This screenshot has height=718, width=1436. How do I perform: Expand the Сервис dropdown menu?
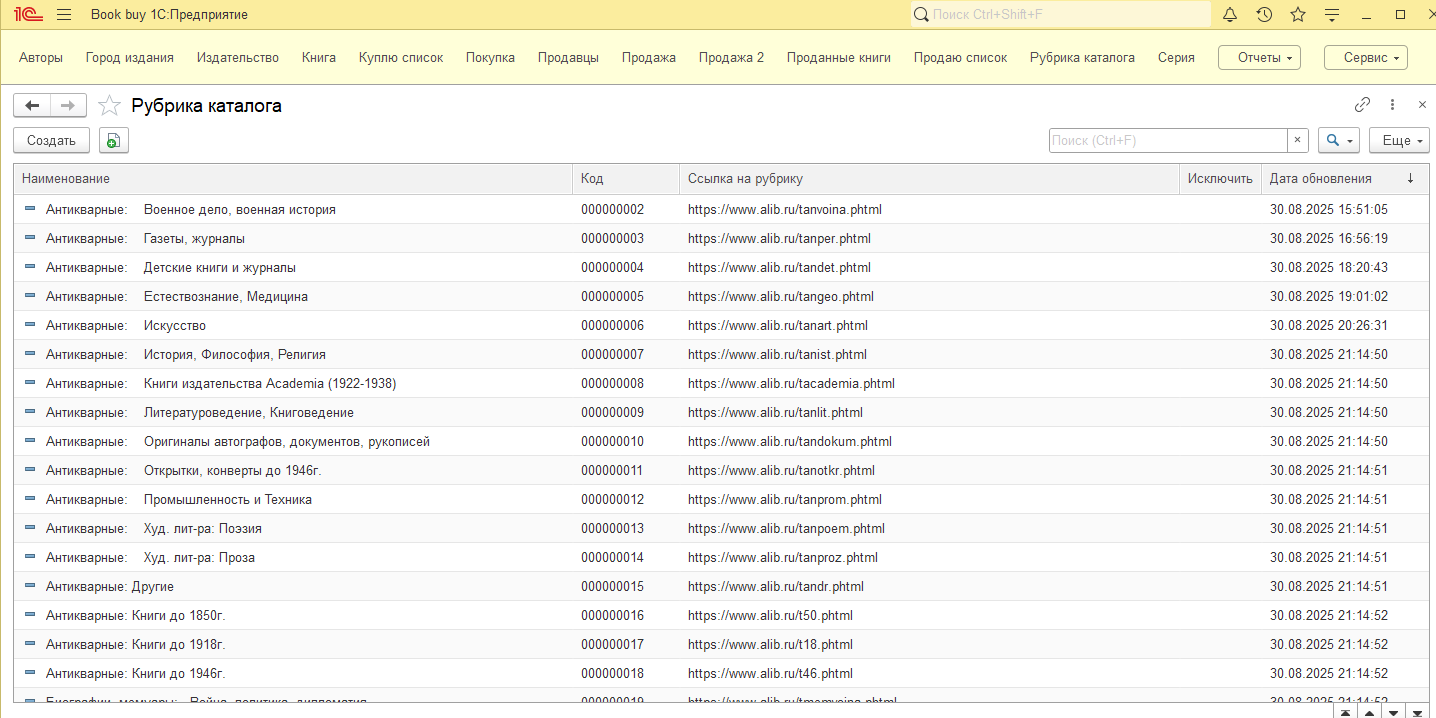1365,58
